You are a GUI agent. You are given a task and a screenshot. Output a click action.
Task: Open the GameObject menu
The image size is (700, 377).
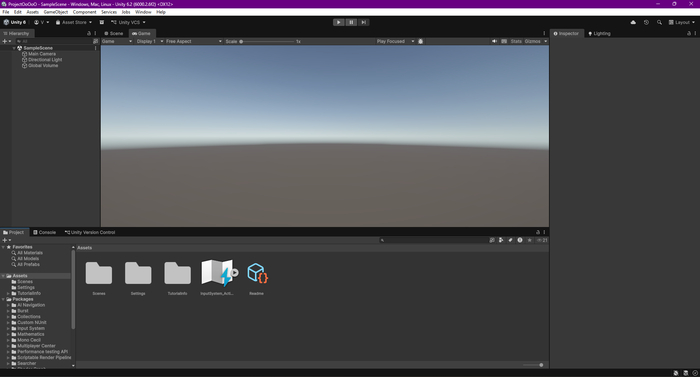[56, 12]
